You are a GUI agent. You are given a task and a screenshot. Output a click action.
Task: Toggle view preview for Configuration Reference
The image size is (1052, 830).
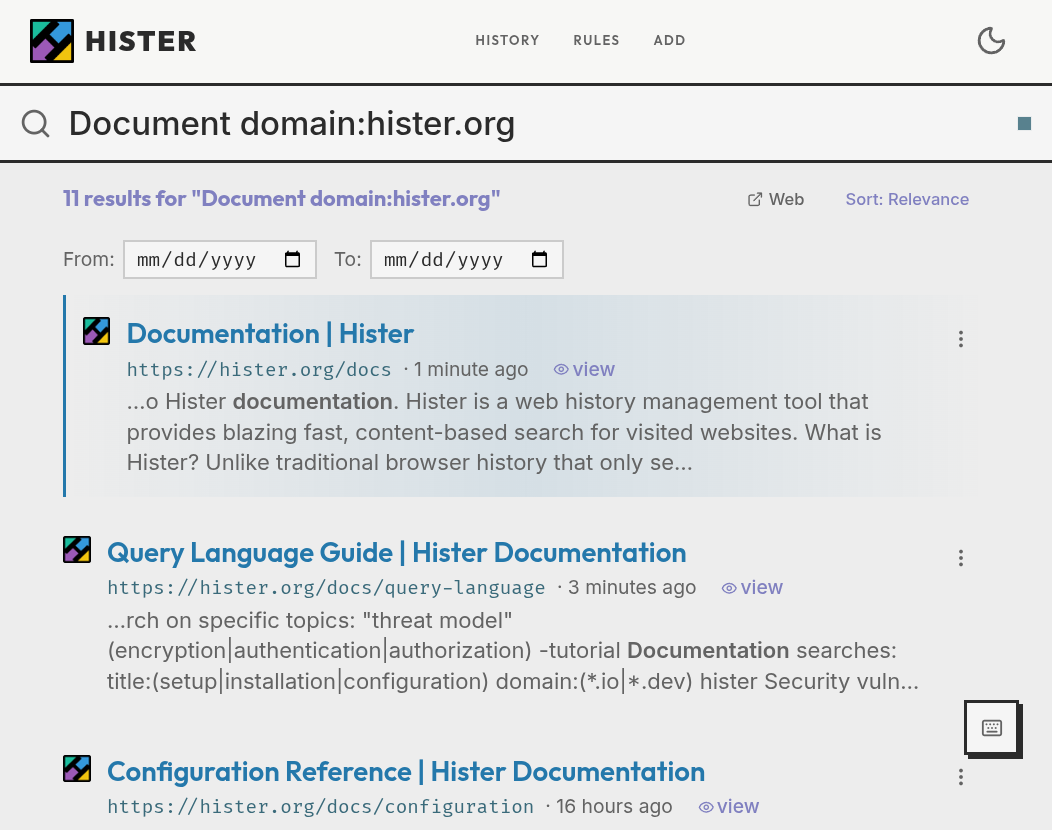(x=729, y=806)
